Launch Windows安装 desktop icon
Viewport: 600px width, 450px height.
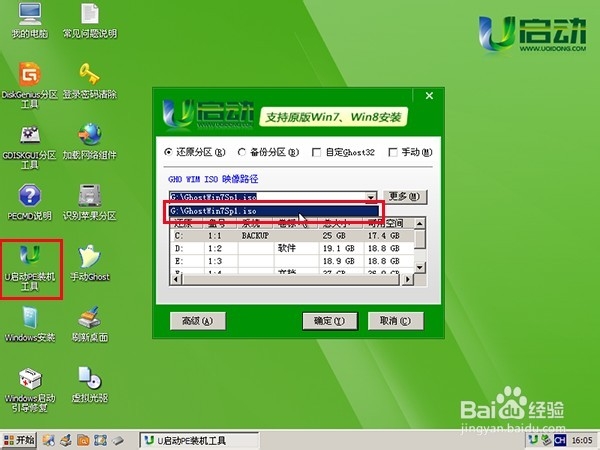click(x=30, y=324)
